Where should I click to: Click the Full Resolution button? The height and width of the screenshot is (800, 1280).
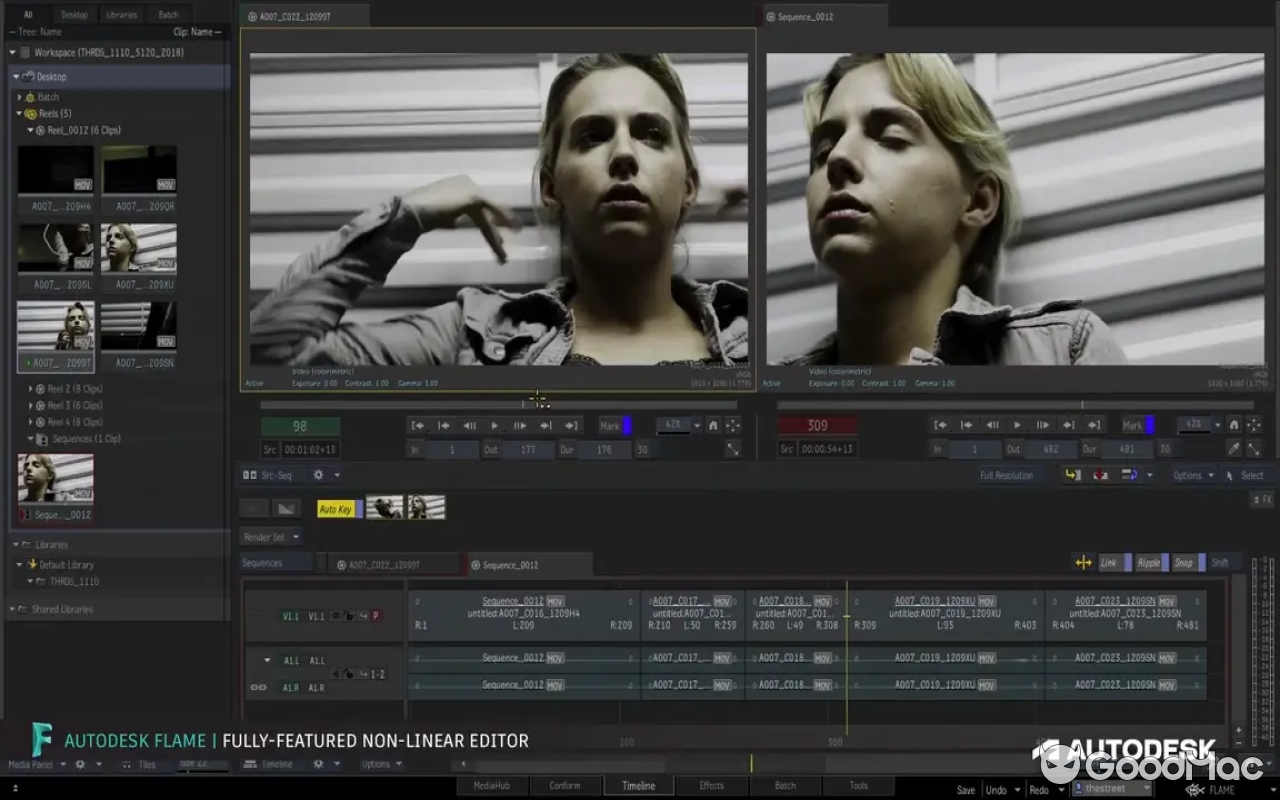click(x=1006, y=475)
